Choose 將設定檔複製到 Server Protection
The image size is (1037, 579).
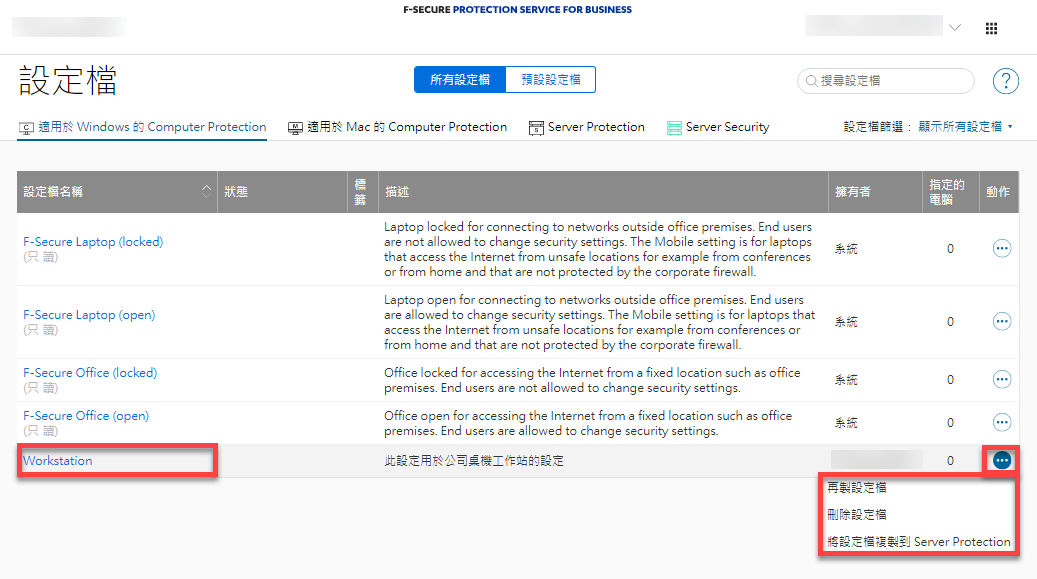point(918,542)
